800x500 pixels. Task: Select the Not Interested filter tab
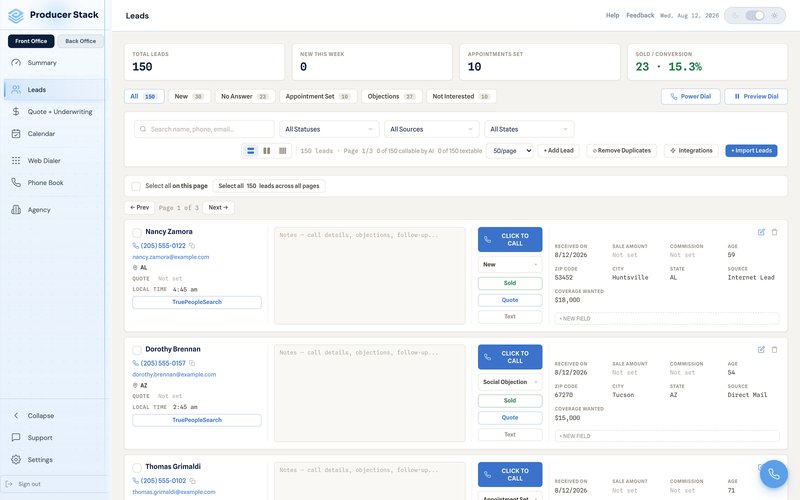461,96
